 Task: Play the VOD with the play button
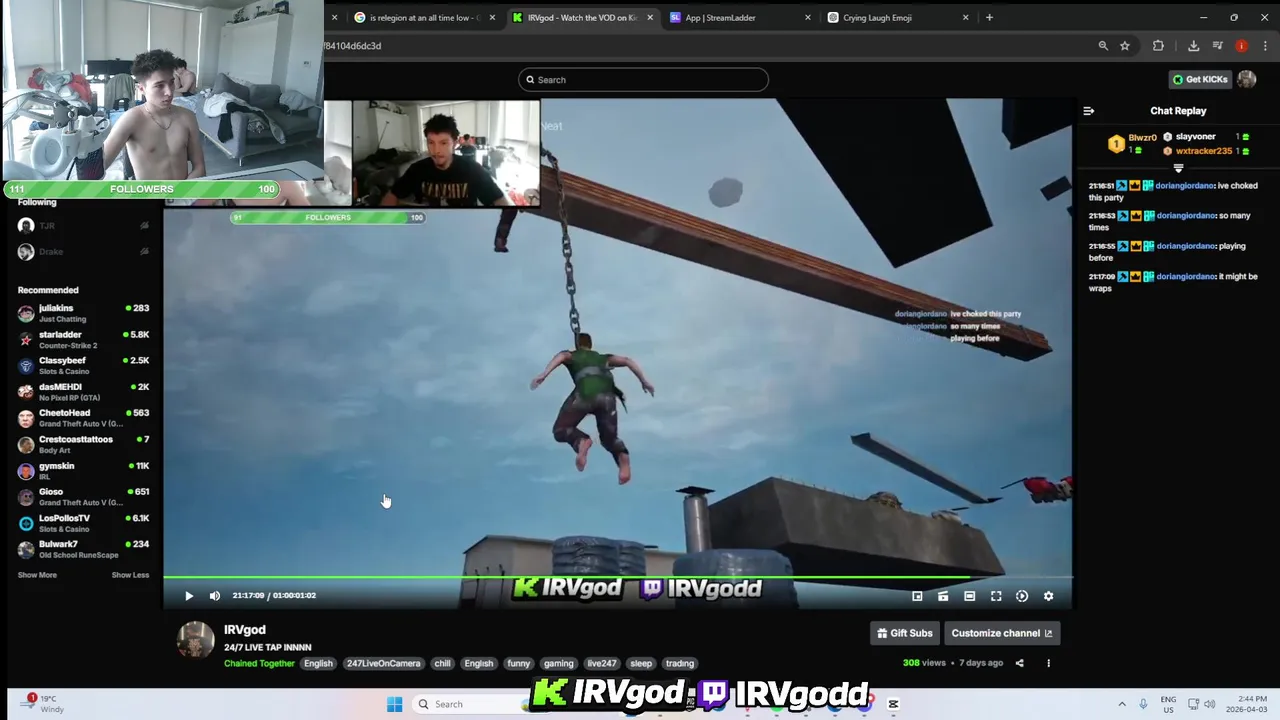pyautogui.click(x=189, y=596)
